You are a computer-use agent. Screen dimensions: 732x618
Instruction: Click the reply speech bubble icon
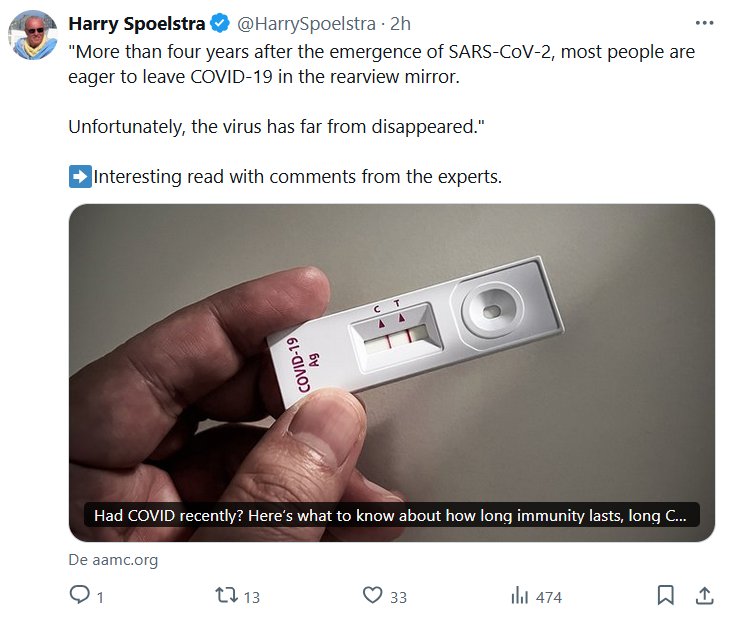click(x=79, y=596)
